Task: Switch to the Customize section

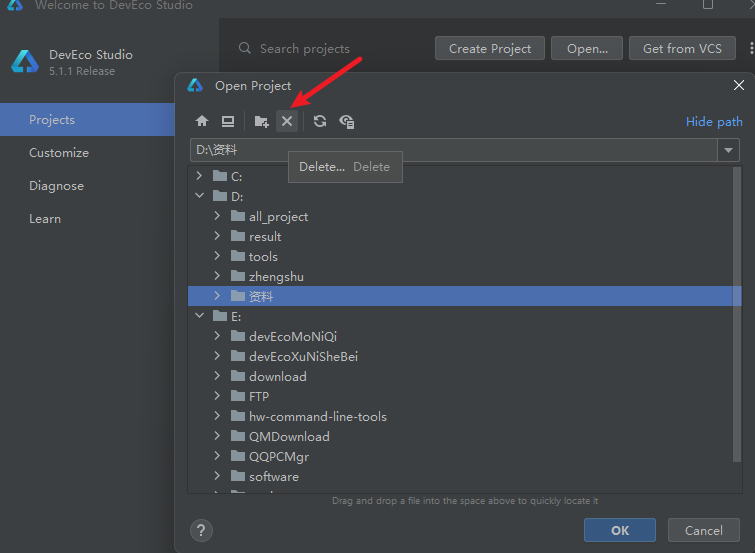Action: 59,153
